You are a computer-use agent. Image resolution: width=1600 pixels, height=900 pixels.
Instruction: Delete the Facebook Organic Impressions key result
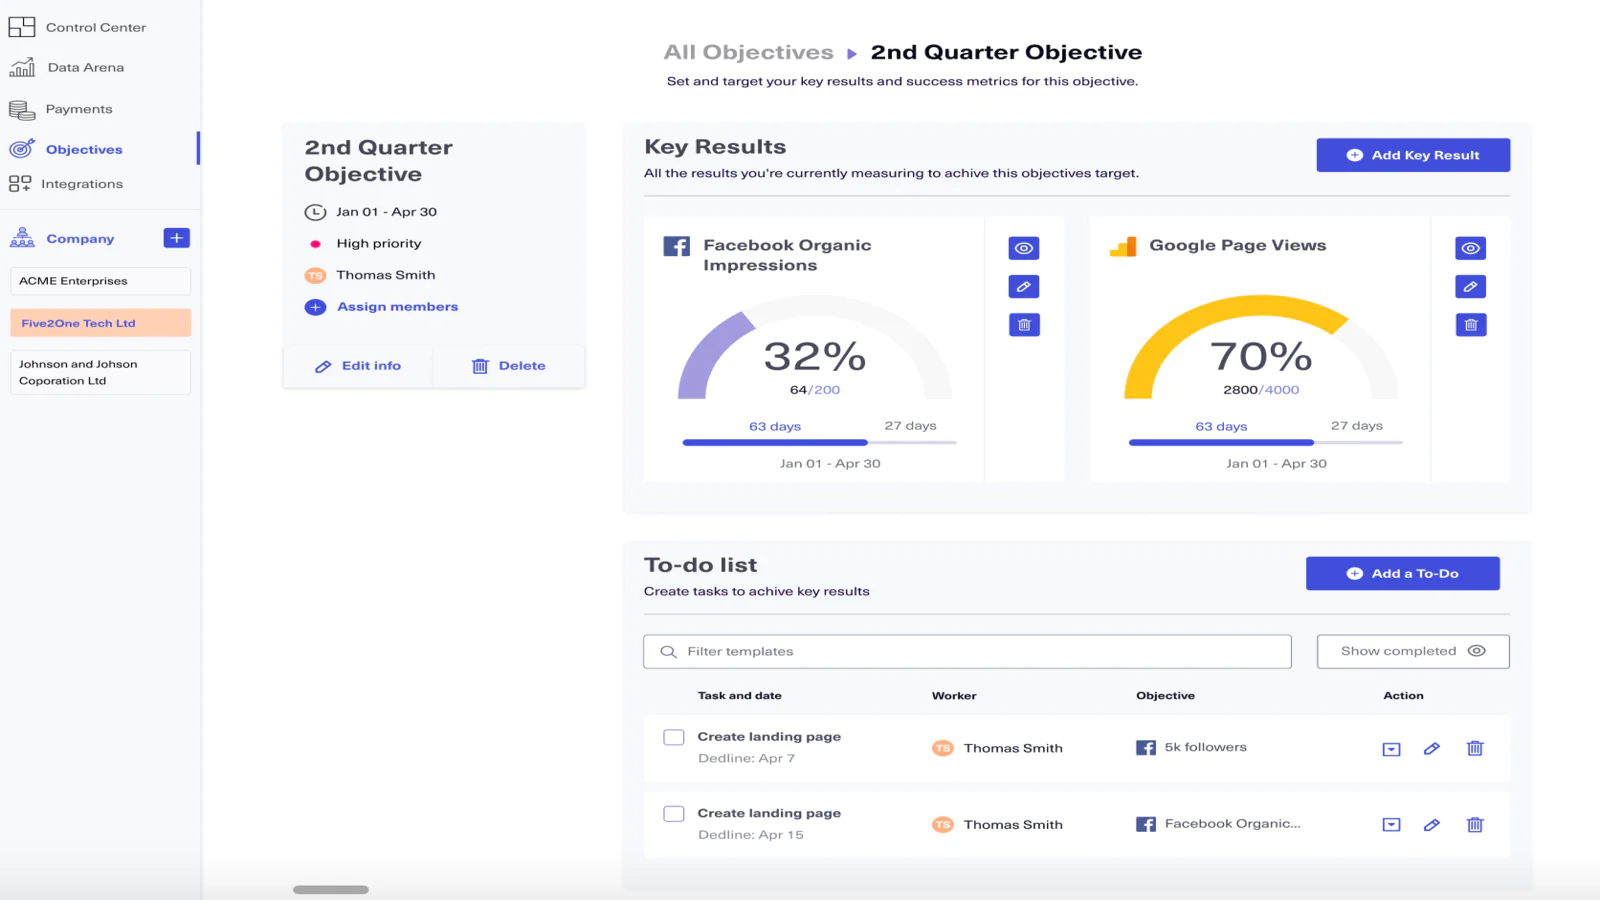point(1024,325)
